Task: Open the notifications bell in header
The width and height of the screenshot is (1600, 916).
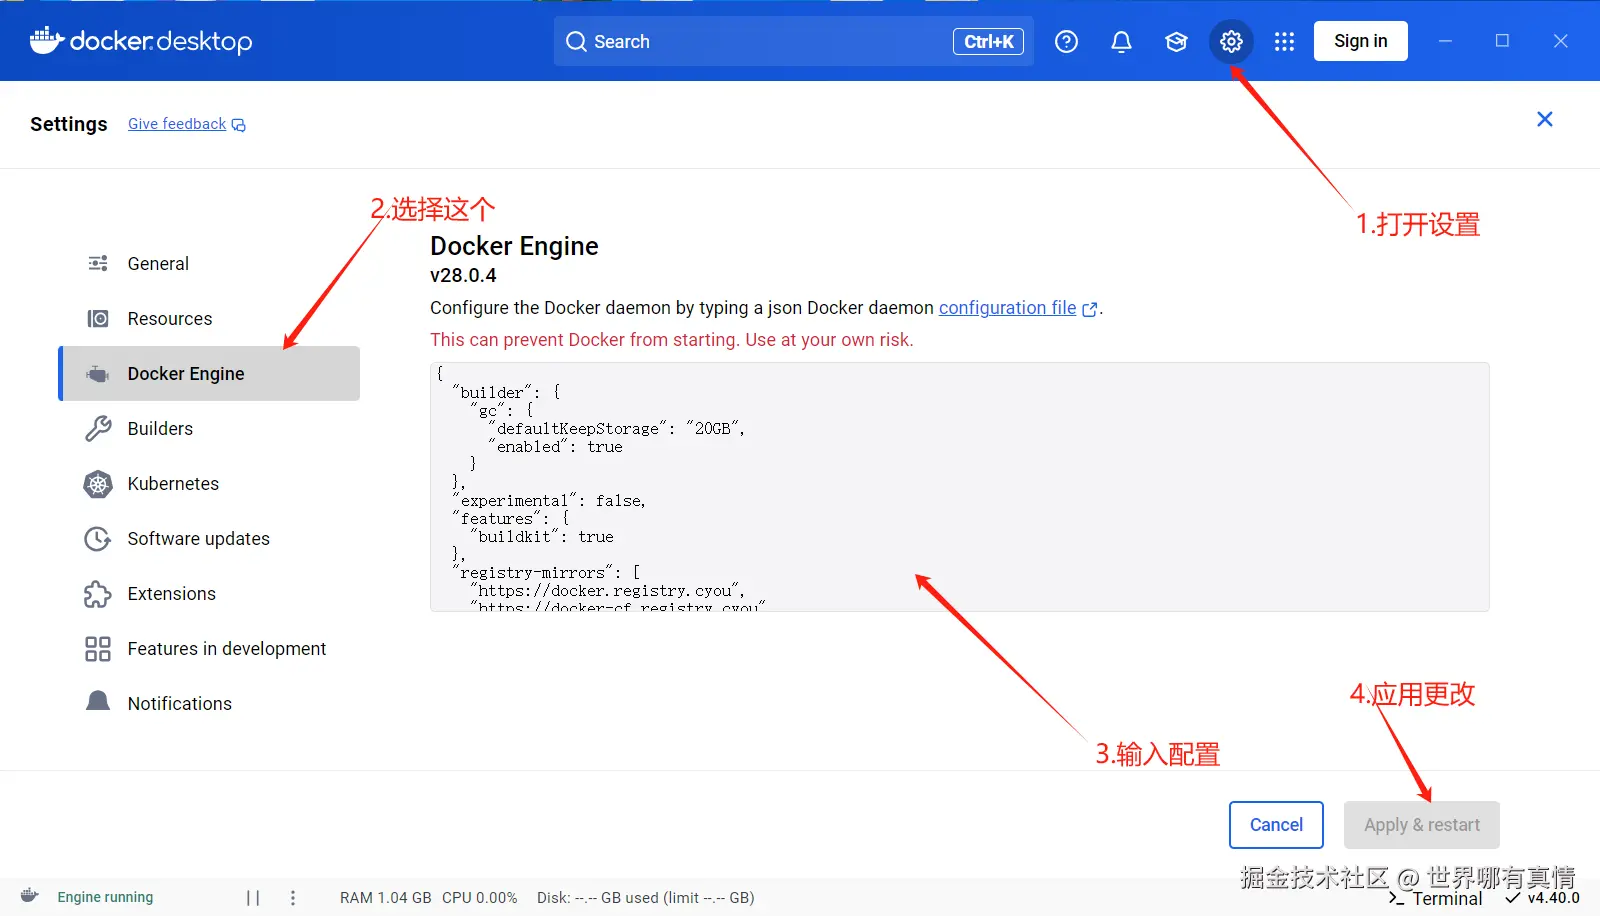Action: 1122,41
